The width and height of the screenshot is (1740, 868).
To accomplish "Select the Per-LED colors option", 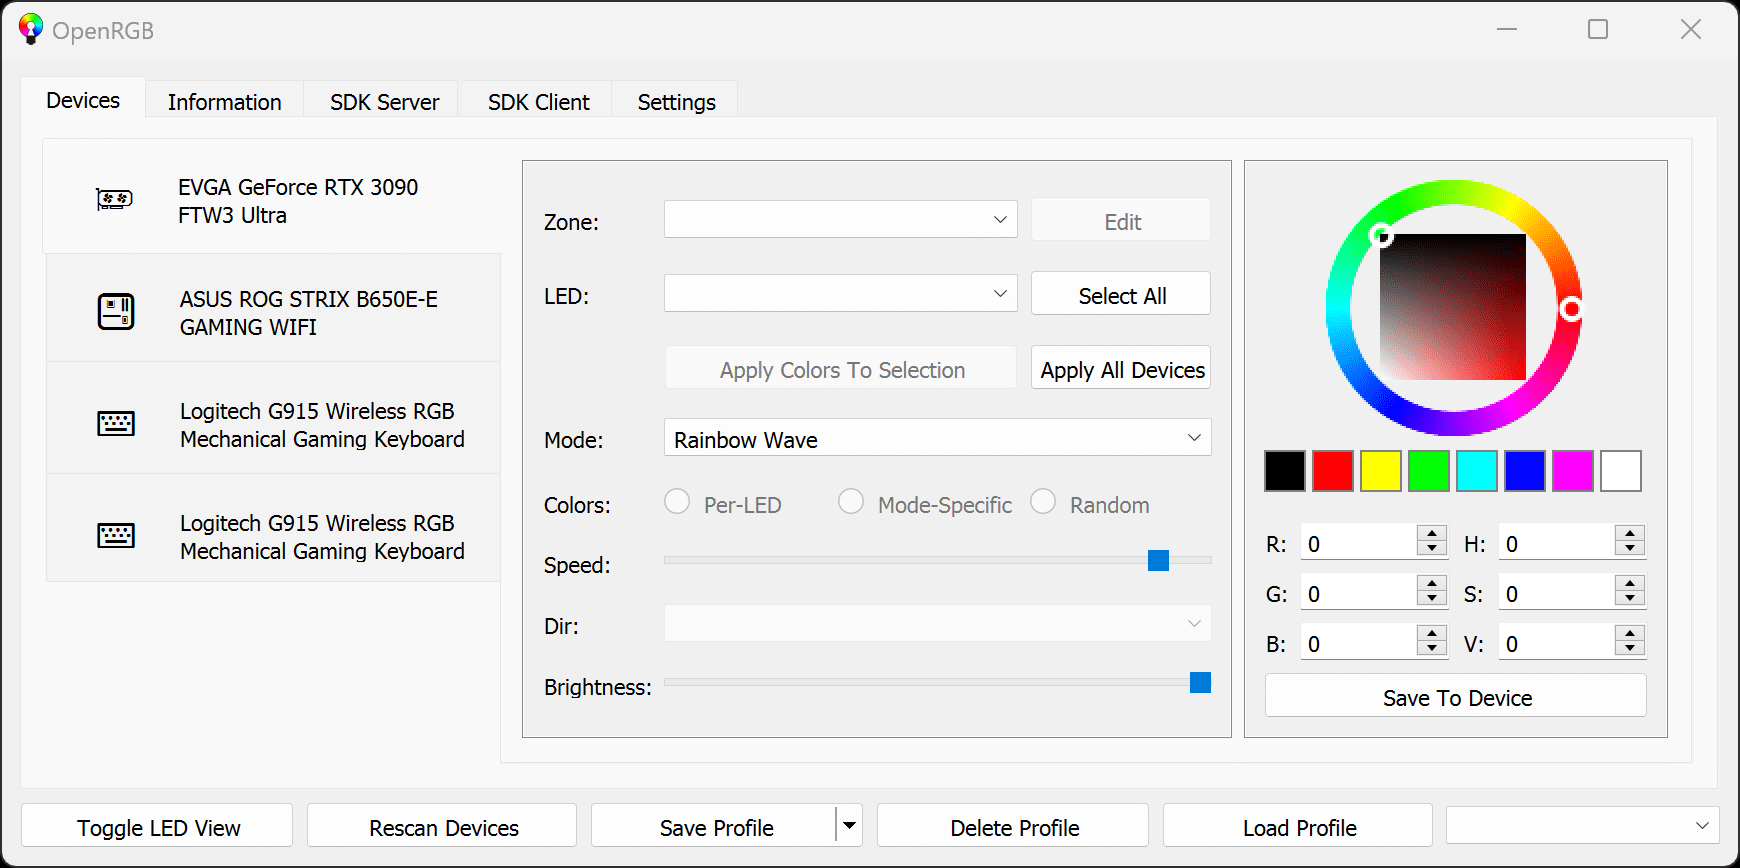I will point(678,502).
